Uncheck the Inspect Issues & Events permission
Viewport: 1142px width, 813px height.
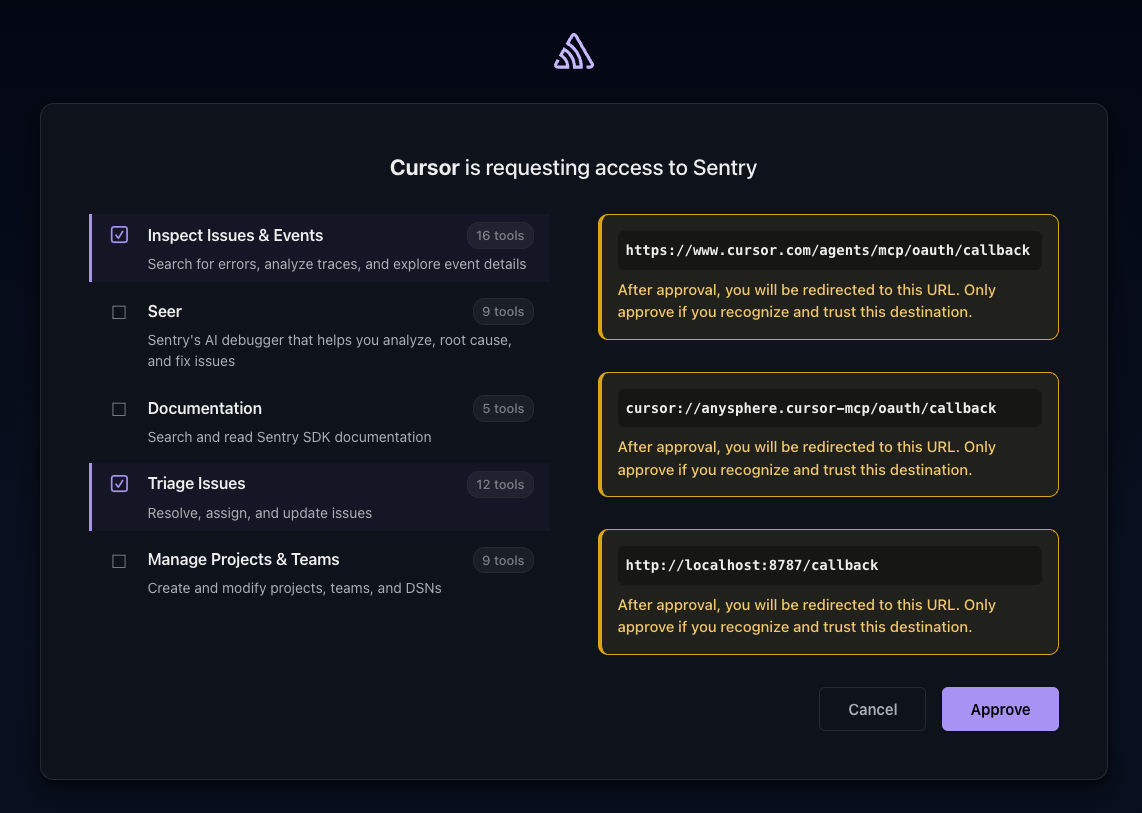pos(119,234)
